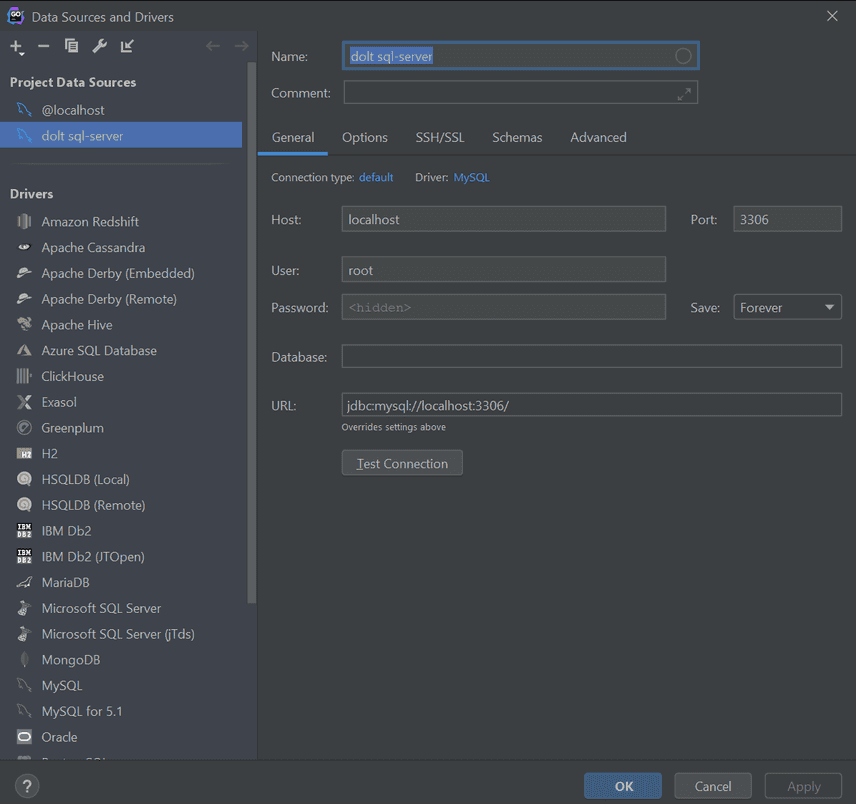Click the Remove data source minus icon
The width and height of the screenshot is (856, 804).
(44, 46)
